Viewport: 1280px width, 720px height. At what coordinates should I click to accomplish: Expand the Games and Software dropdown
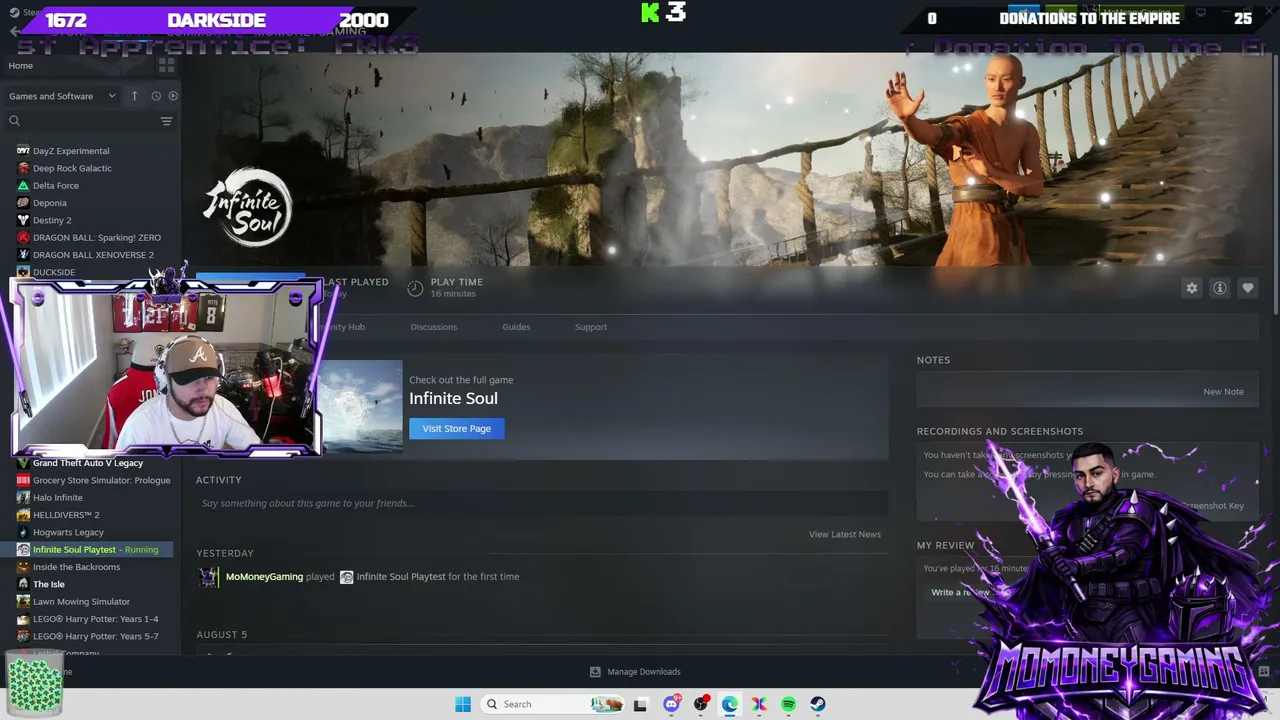click(x=62, y=96)
